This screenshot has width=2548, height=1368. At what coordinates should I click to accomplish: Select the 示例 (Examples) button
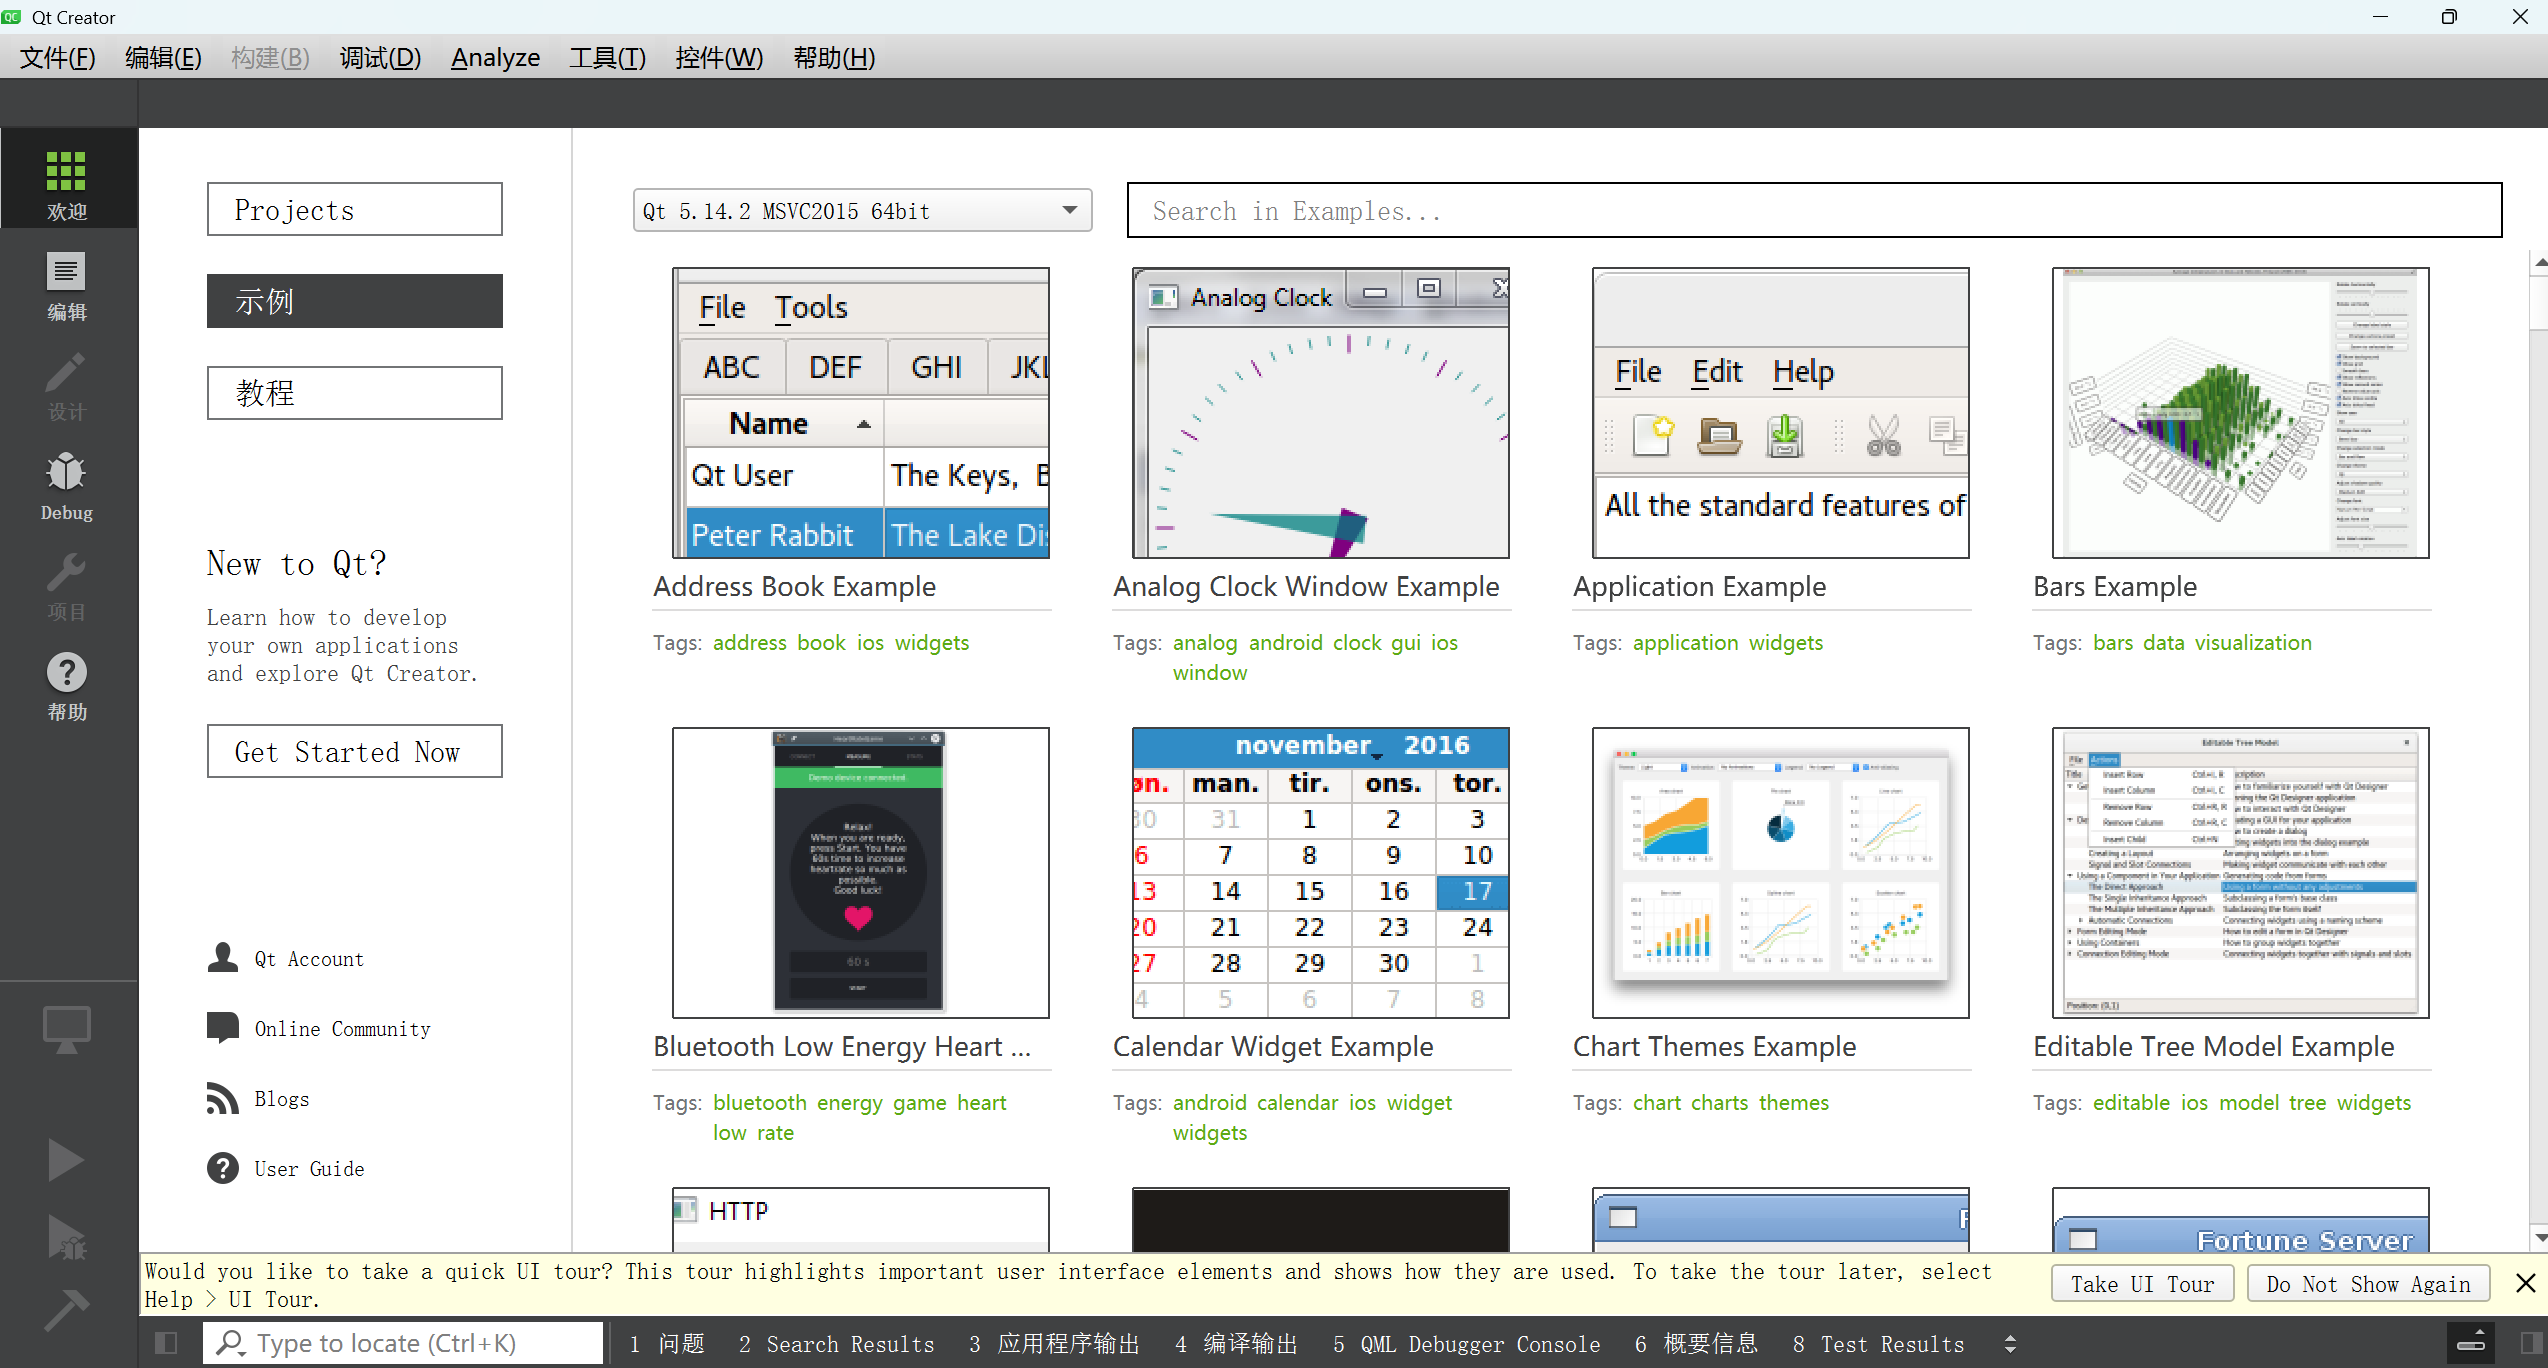point(354,301)
